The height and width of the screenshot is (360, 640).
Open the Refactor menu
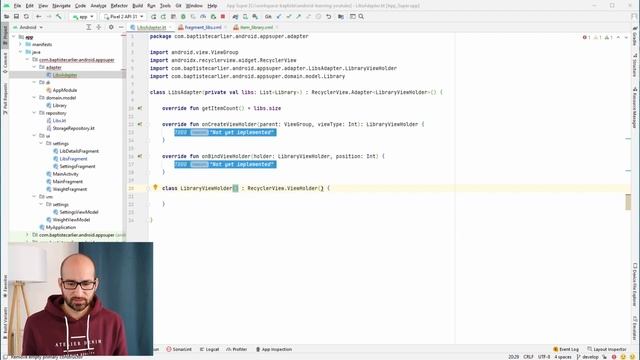tap(119, 6)
